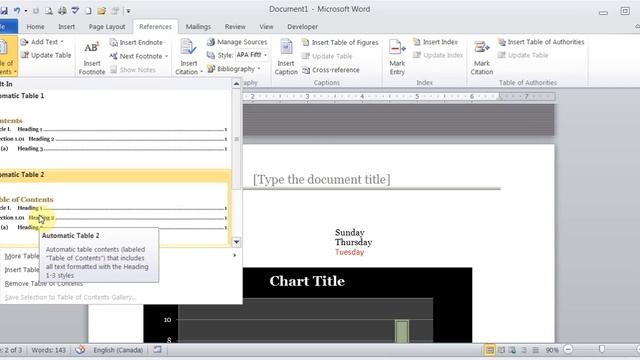Open the Next Footnote dropdown arrow
Image resolution: width=640 pixels, height=360 pixels.
click(x=167, y=56)
